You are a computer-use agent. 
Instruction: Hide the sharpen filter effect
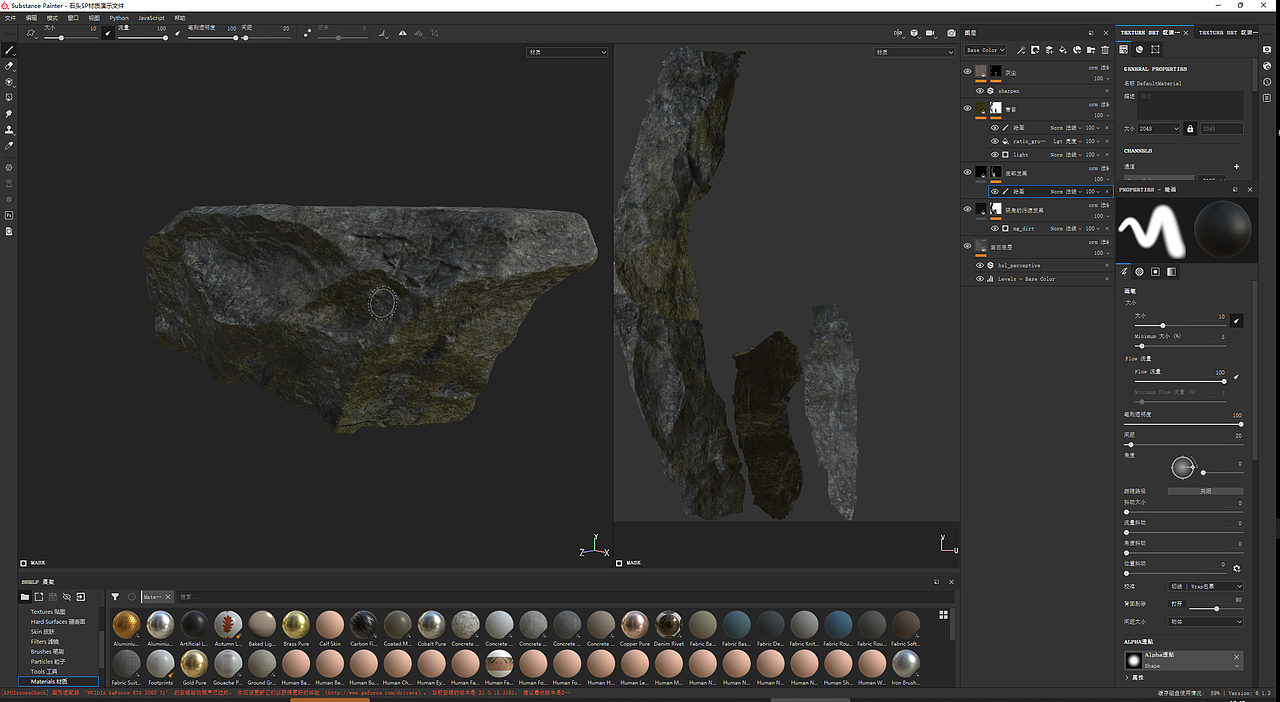click(x=980, y=91)
